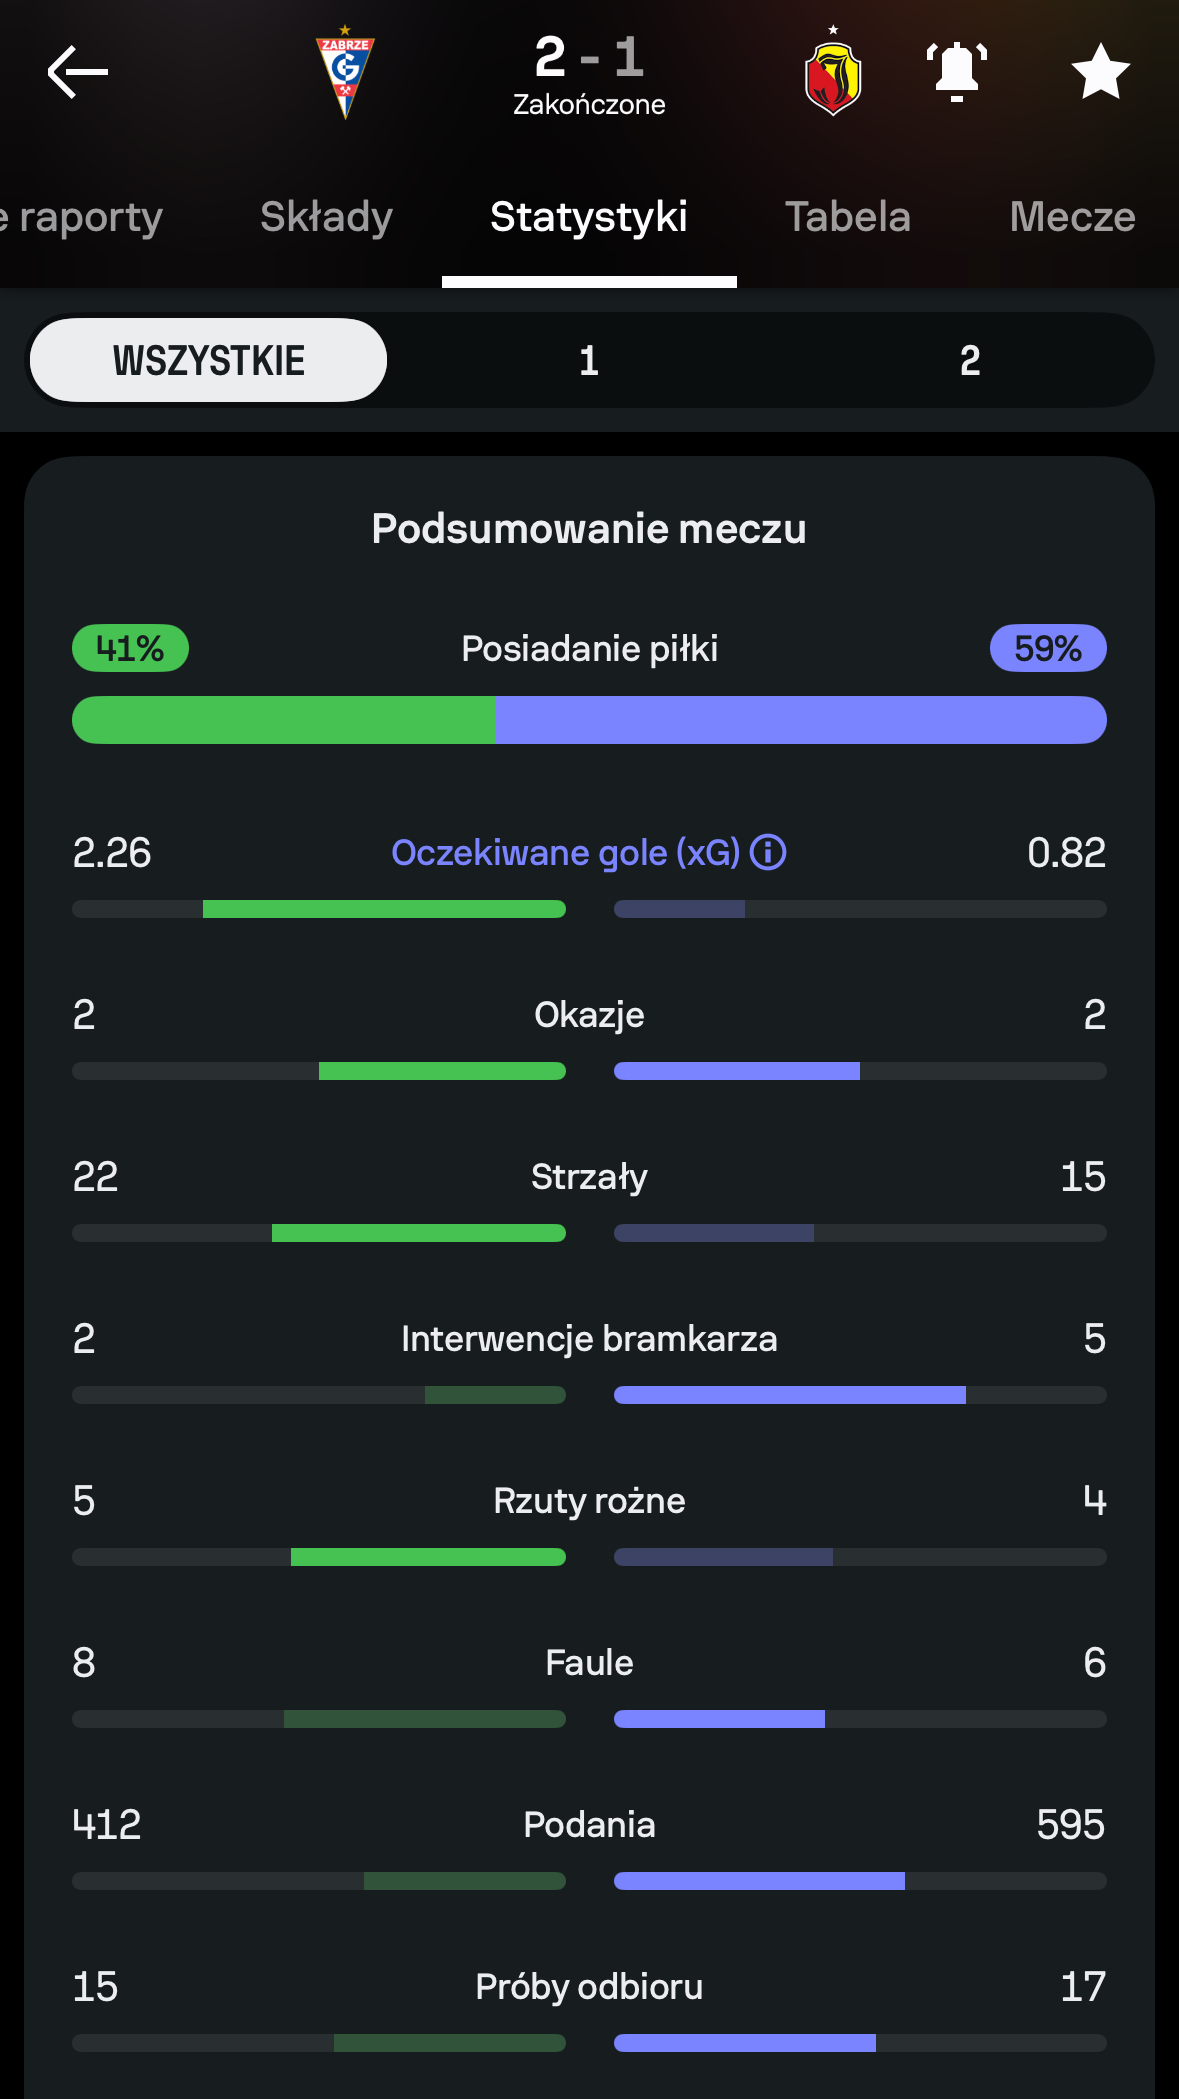Tap the 2 - 1 final score
The height and width of the screenshot is (2099, 1179).
point(589,57)
